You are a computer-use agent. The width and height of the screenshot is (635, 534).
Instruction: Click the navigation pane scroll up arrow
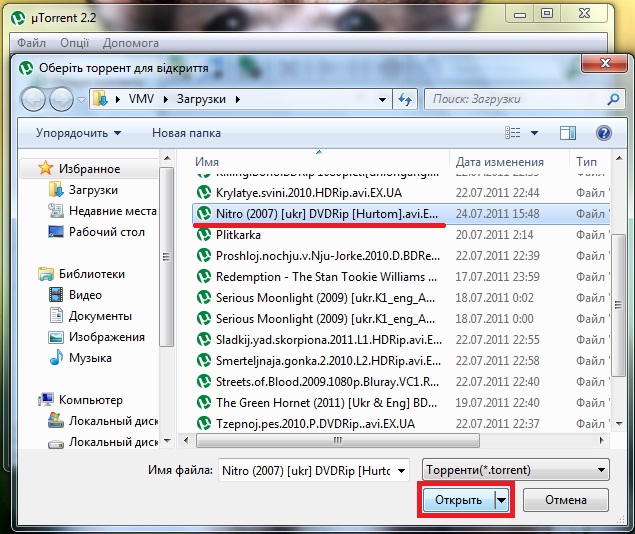167,158
